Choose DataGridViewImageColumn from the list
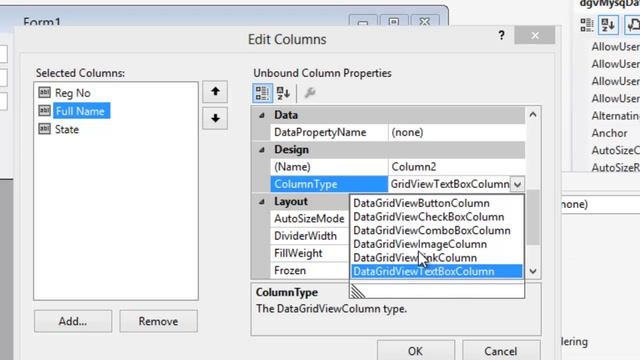This screenshot has height=360, width=640. pyautogui.click(x=436, y=244)
